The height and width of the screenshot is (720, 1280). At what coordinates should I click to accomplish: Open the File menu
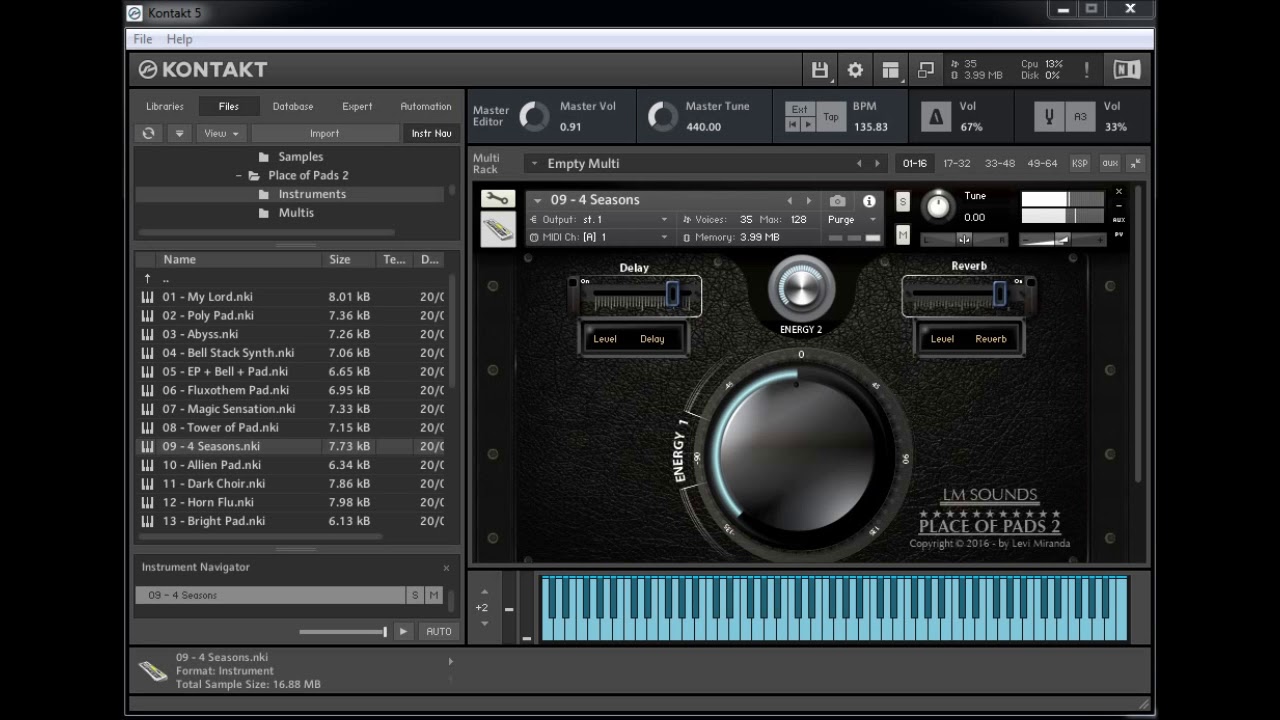point(143,39)
